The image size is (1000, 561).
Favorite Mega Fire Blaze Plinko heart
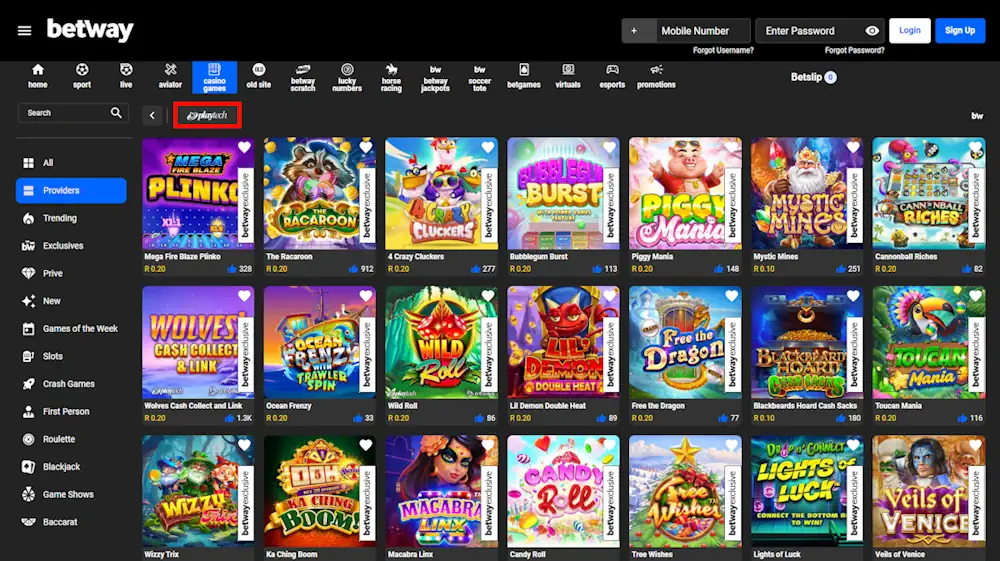[244, 148]
